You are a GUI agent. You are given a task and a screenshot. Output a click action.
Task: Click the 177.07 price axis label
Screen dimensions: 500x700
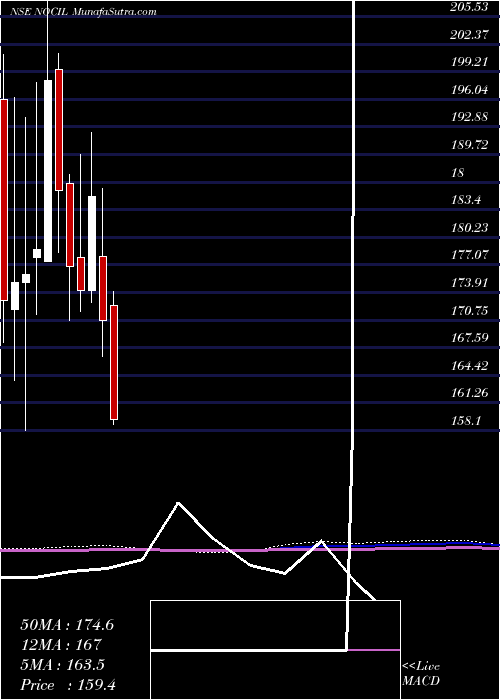[468, 255]
